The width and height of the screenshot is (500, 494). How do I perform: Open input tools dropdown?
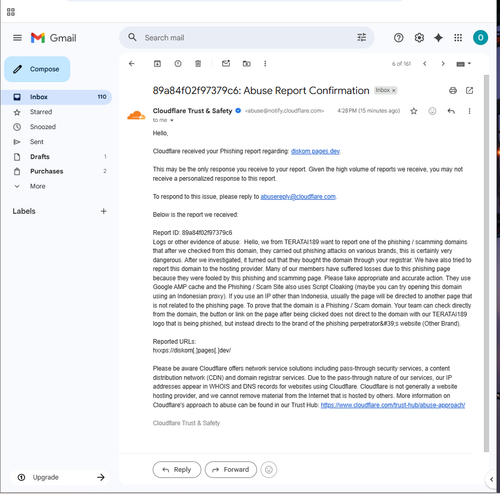click(463, 64)
